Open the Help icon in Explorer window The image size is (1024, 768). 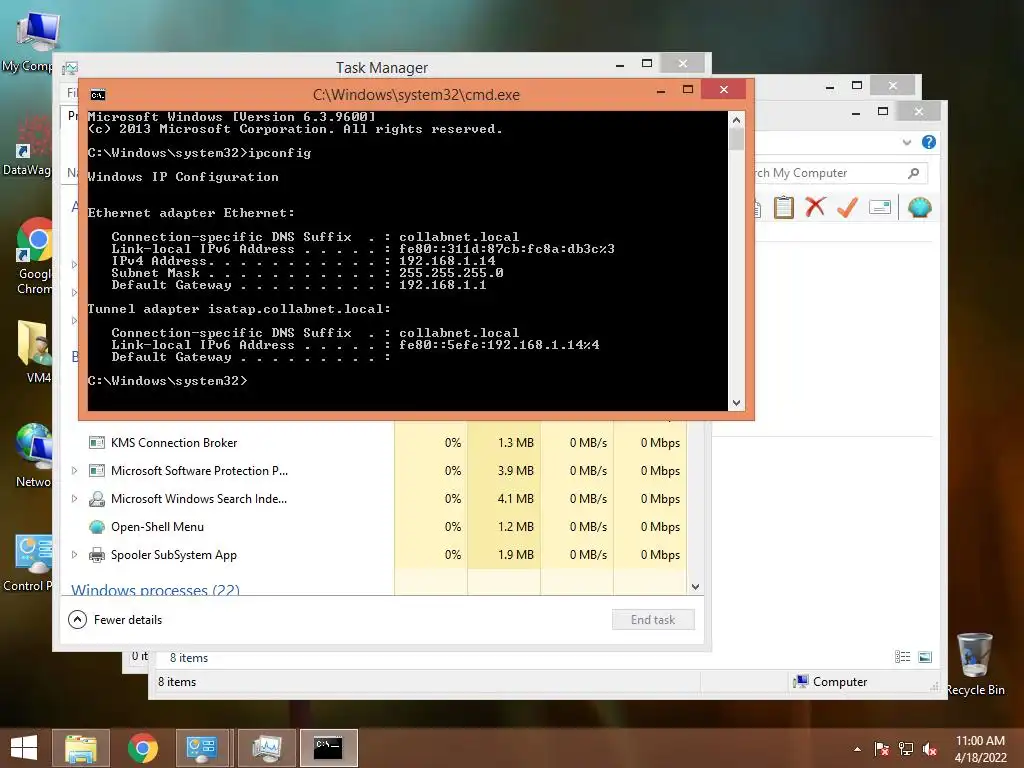tap(929, 142)
